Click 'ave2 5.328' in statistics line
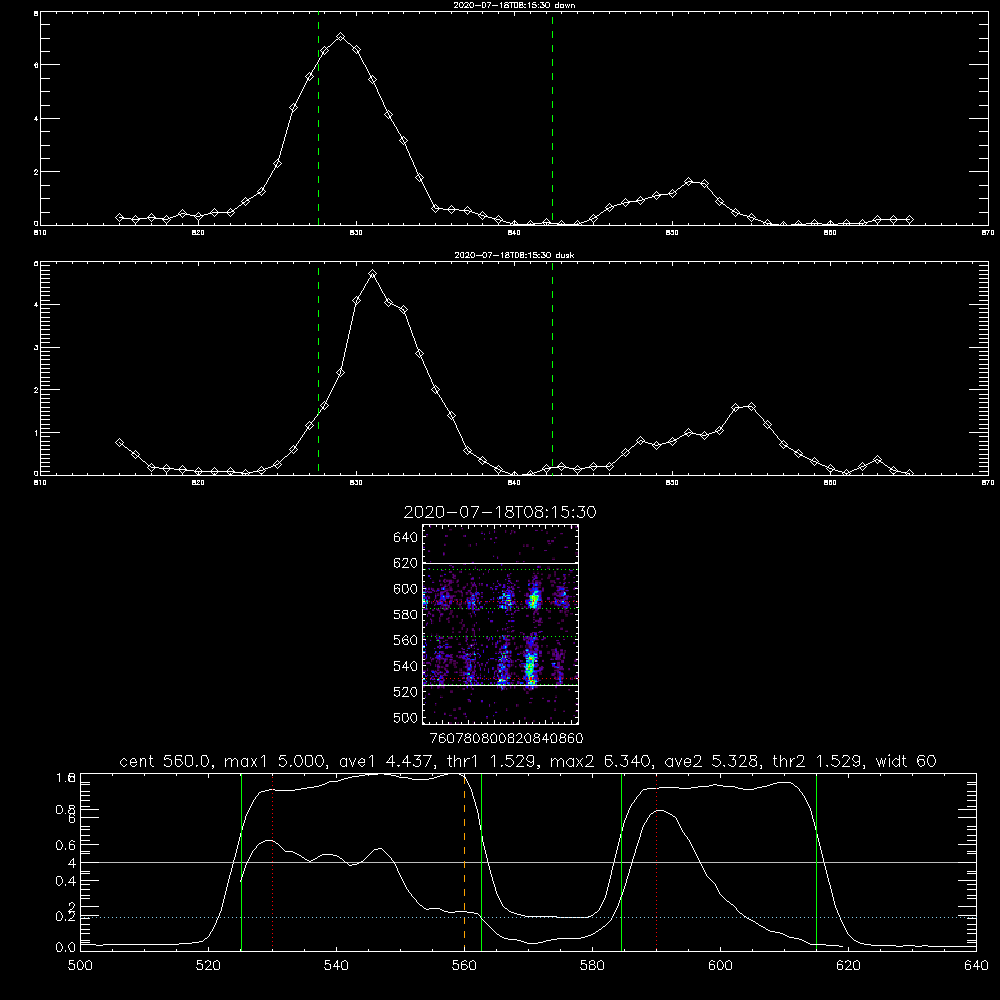This screenshot has width=1000, height=1000. click(x=711, y=761)
